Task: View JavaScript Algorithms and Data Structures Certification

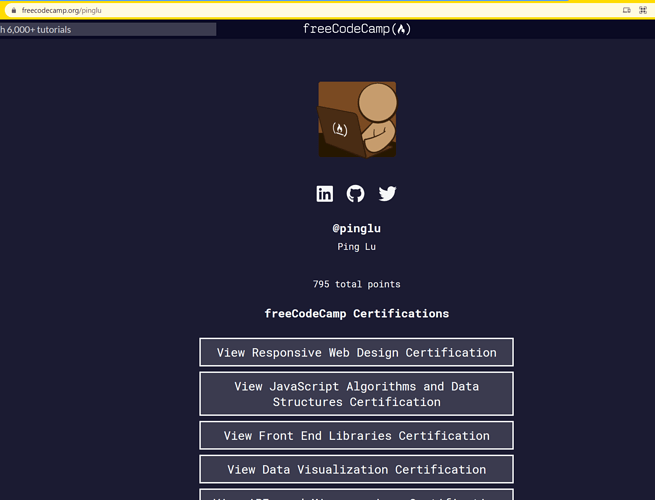Action: [356, 394]
